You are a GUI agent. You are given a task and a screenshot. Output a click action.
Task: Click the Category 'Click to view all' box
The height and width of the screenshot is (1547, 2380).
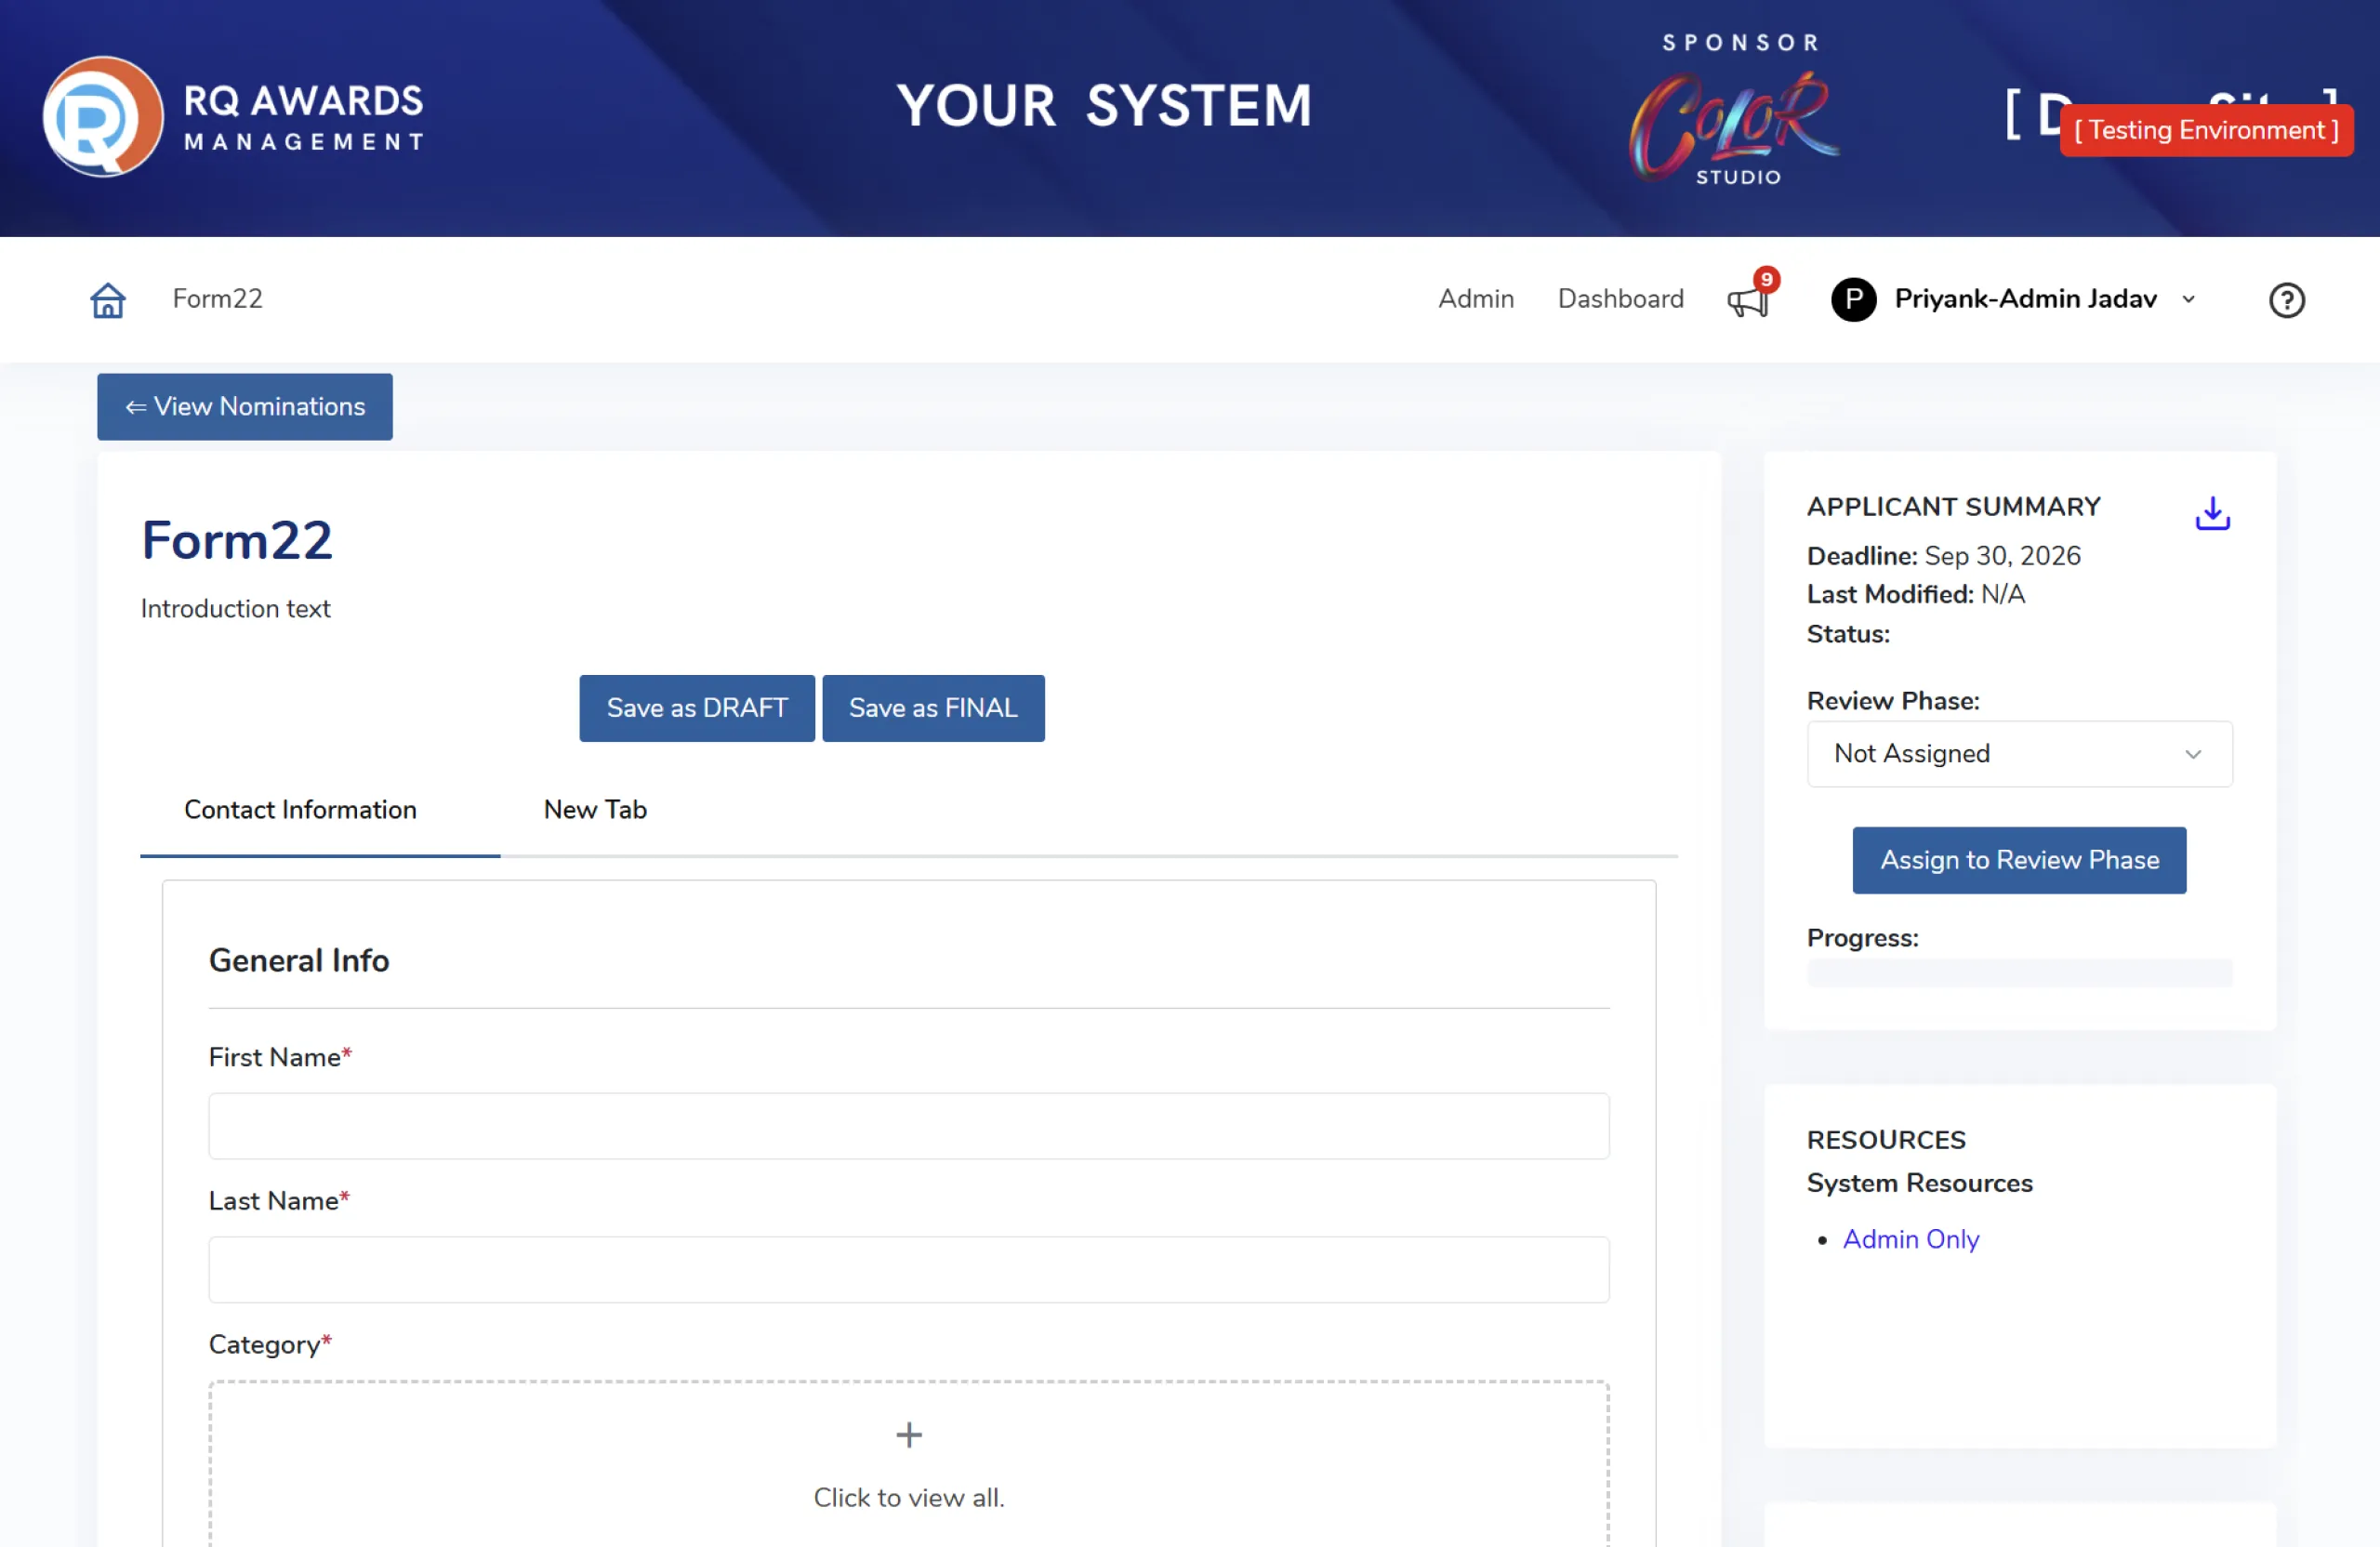pos(908,1465)
